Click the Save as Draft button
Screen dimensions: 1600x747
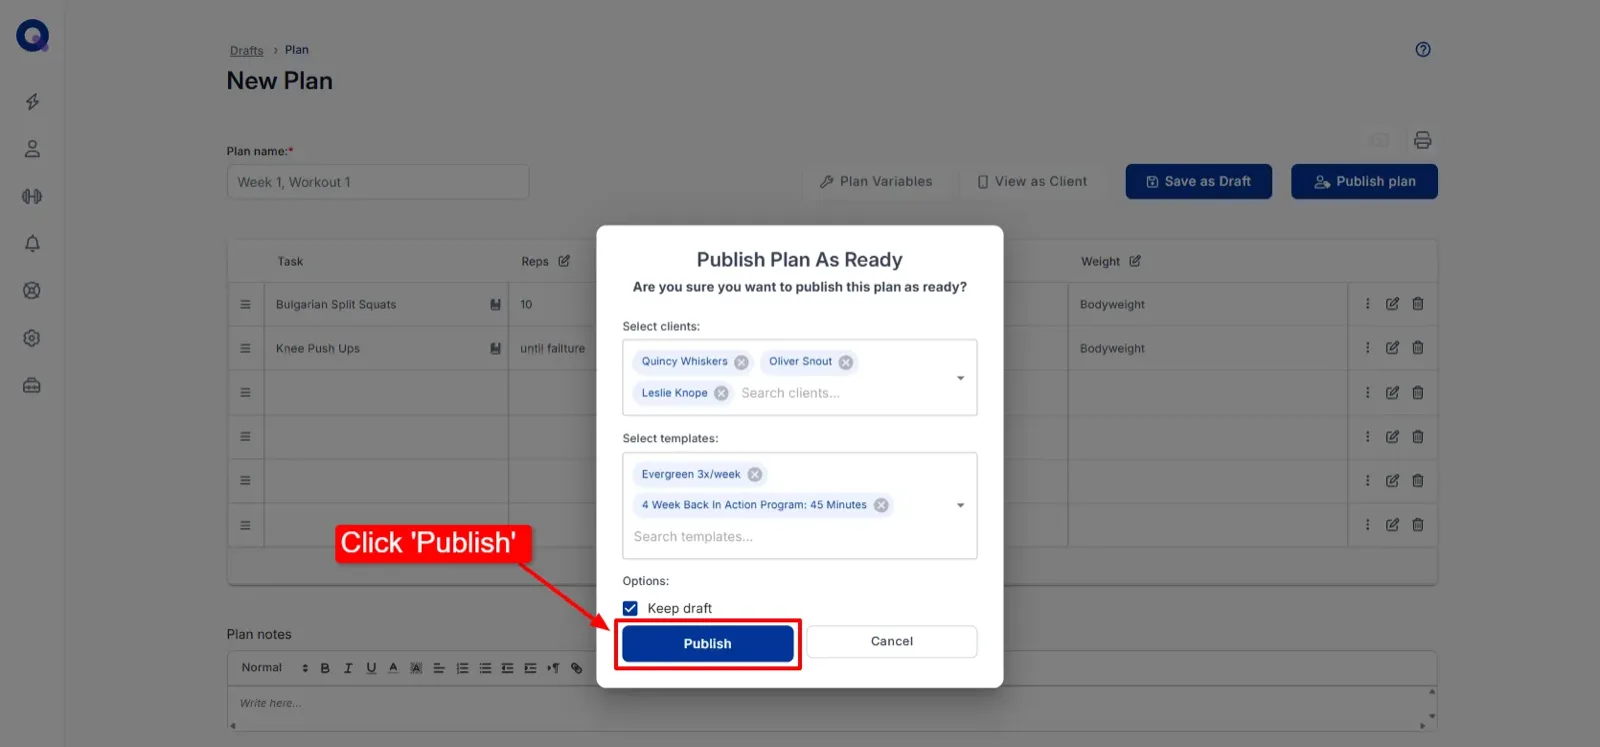pyautogui.click(x=1198, y=181)
